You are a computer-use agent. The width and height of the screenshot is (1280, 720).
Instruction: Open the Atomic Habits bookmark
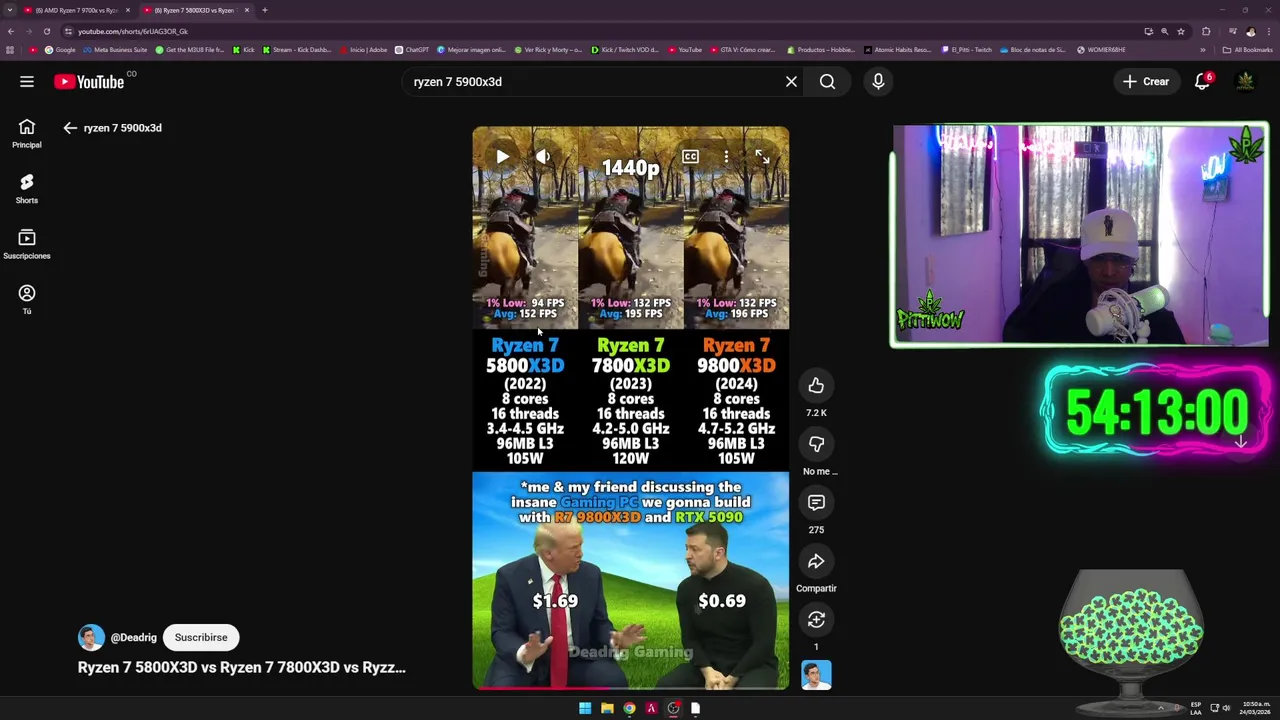(x=897, y=50)
